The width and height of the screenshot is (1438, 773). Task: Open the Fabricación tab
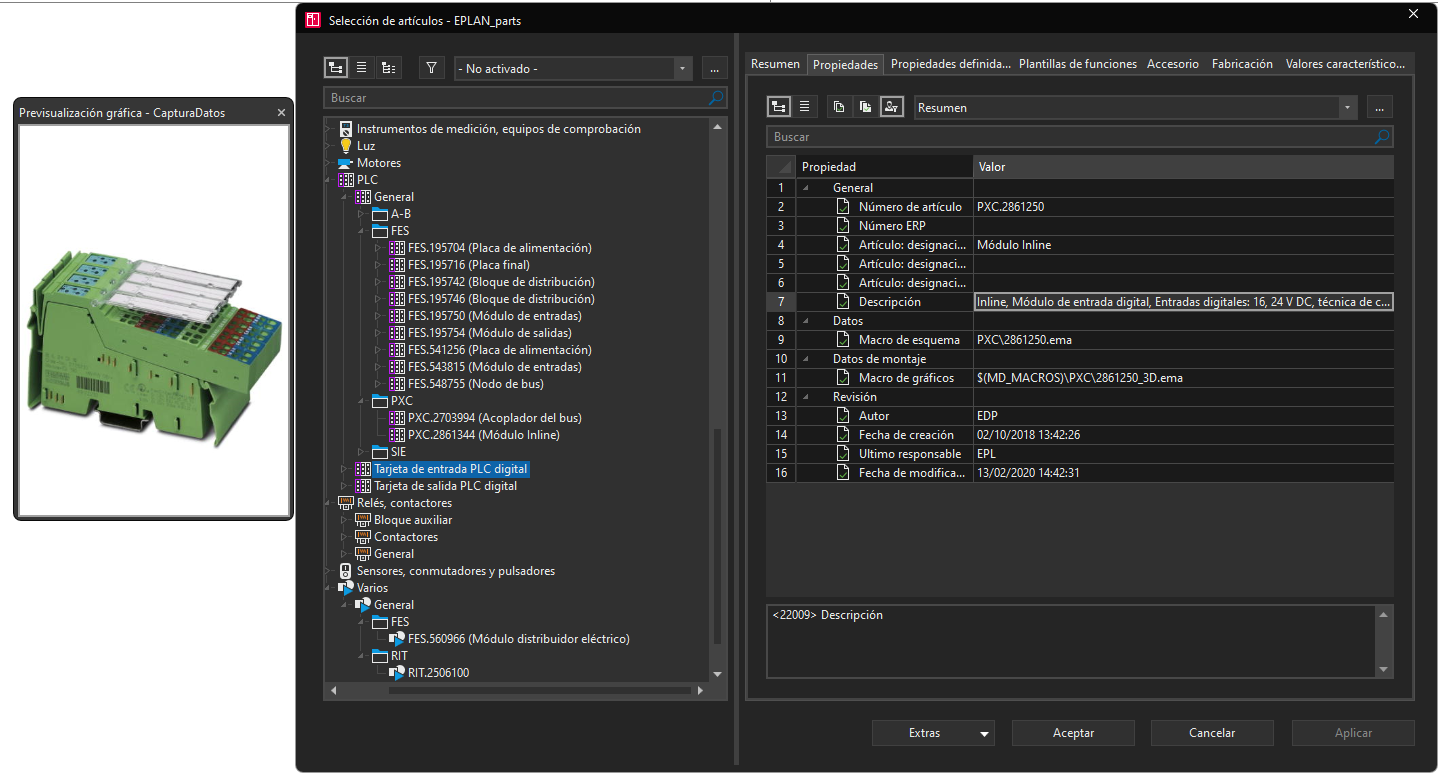pyautogui.click(x=1242, y=63)
